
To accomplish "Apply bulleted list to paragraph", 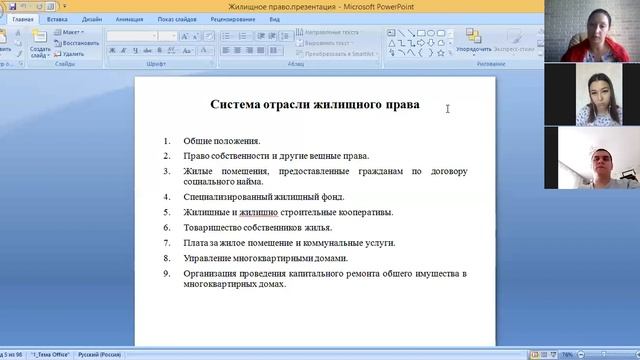I will [x=227, y=36].
